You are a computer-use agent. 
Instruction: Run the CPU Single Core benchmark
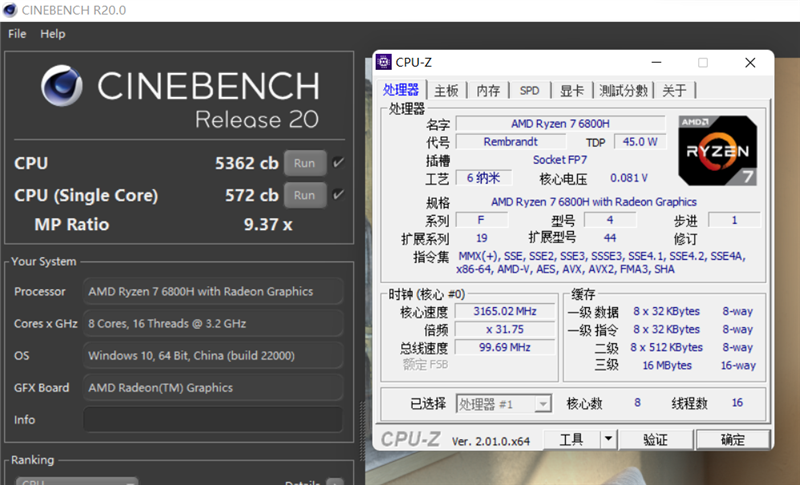[x=305, y=195]
